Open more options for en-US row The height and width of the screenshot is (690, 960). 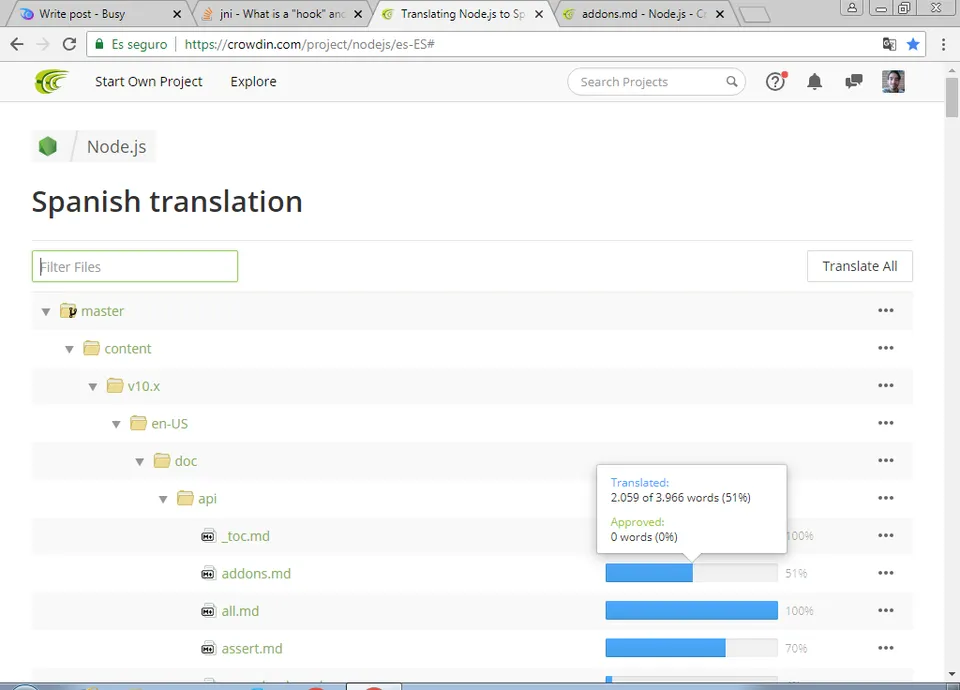pyautogui.click(x=885, y=423)
